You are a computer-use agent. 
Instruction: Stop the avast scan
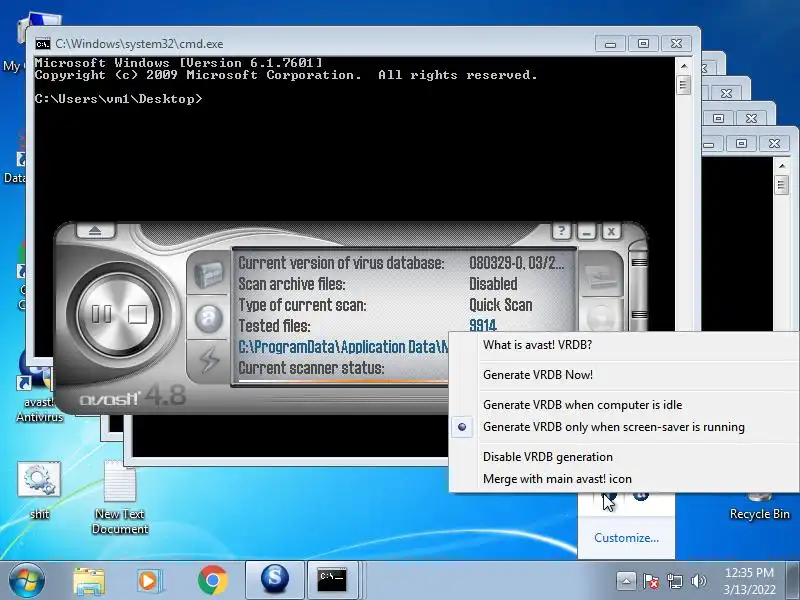click(x=137, y=314)
